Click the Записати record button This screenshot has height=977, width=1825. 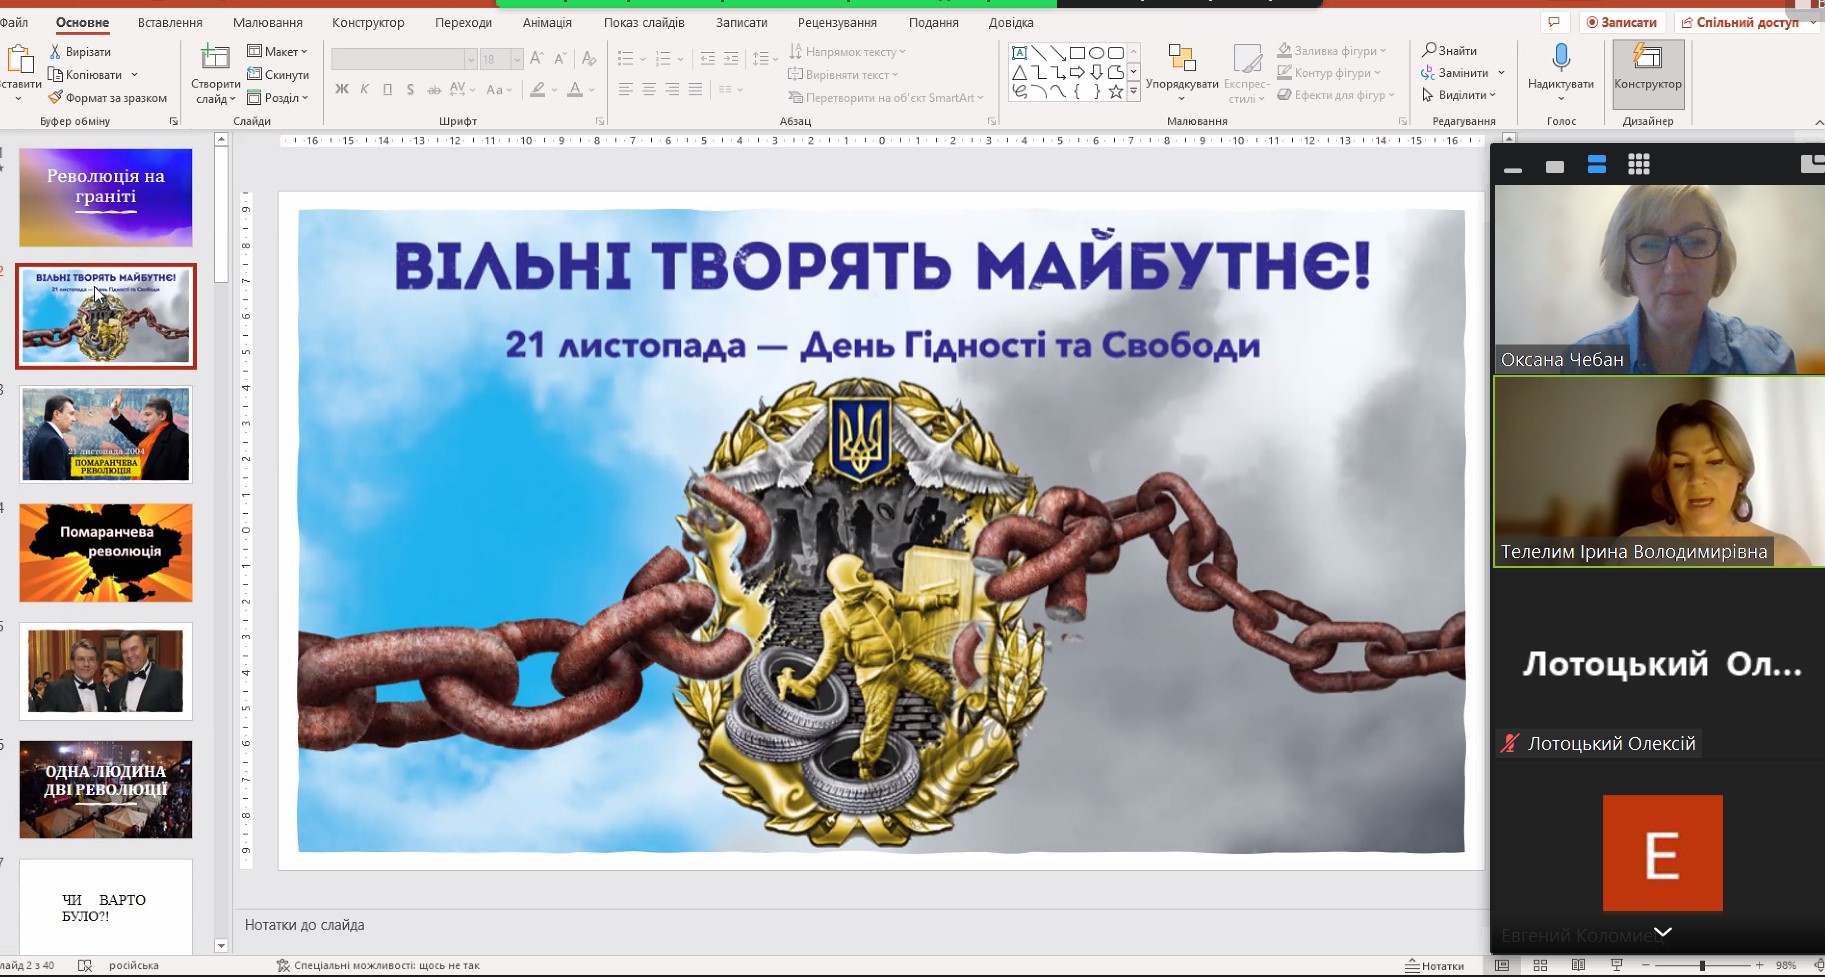click(x=1622, y=22)
